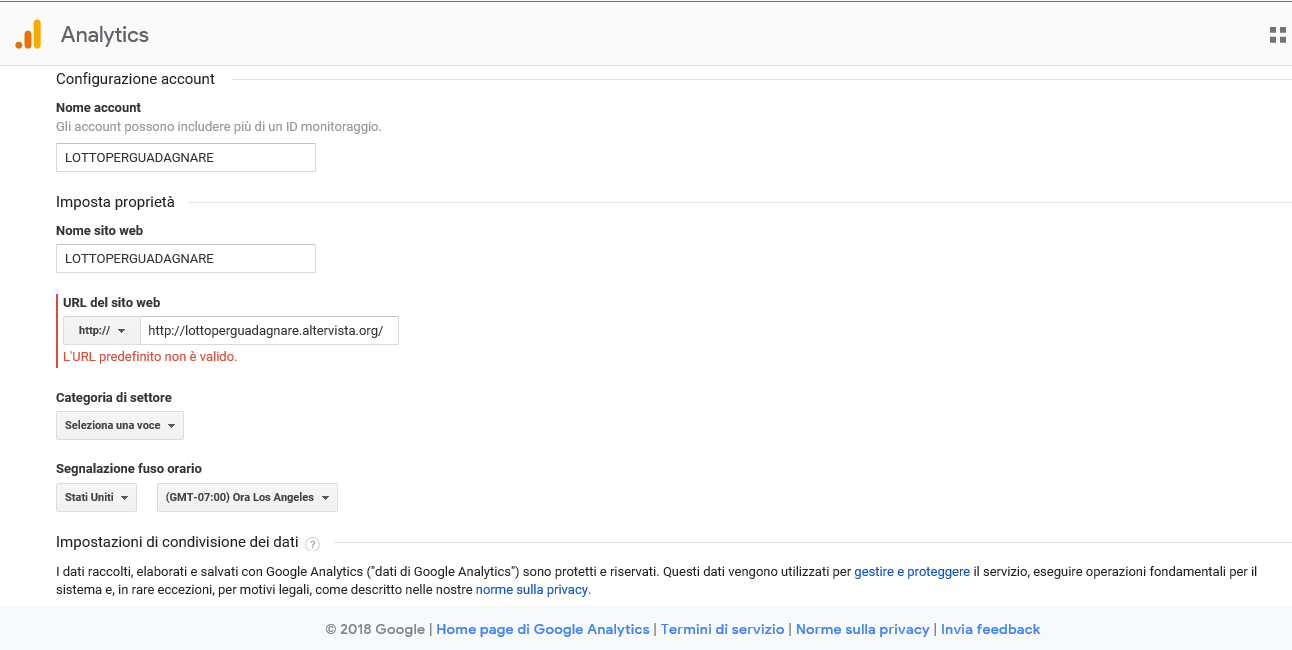Open the Seleziona una voce category dropdown
The width and height of the screenshot is (1292, 650).
120,425
